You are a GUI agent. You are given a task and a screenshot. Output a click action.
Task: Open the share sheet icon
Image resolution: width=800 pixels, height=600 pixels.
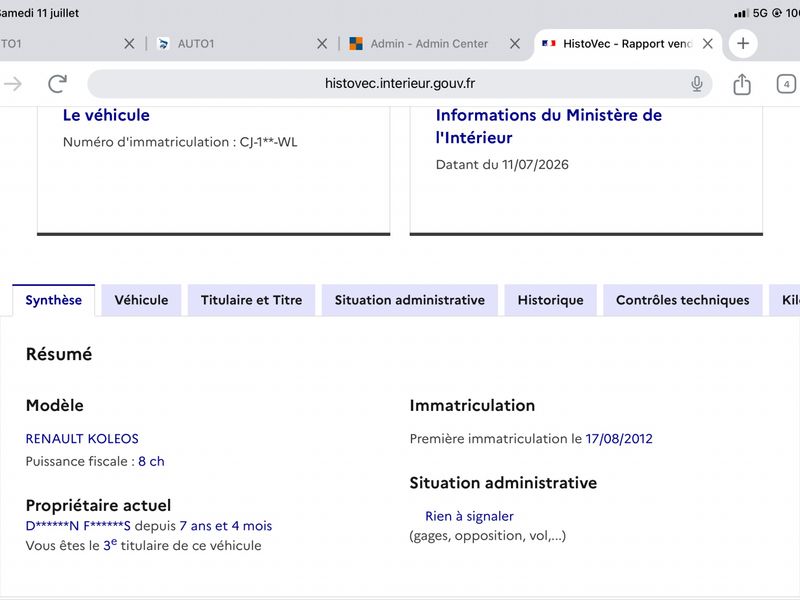(x=742, y=84)
